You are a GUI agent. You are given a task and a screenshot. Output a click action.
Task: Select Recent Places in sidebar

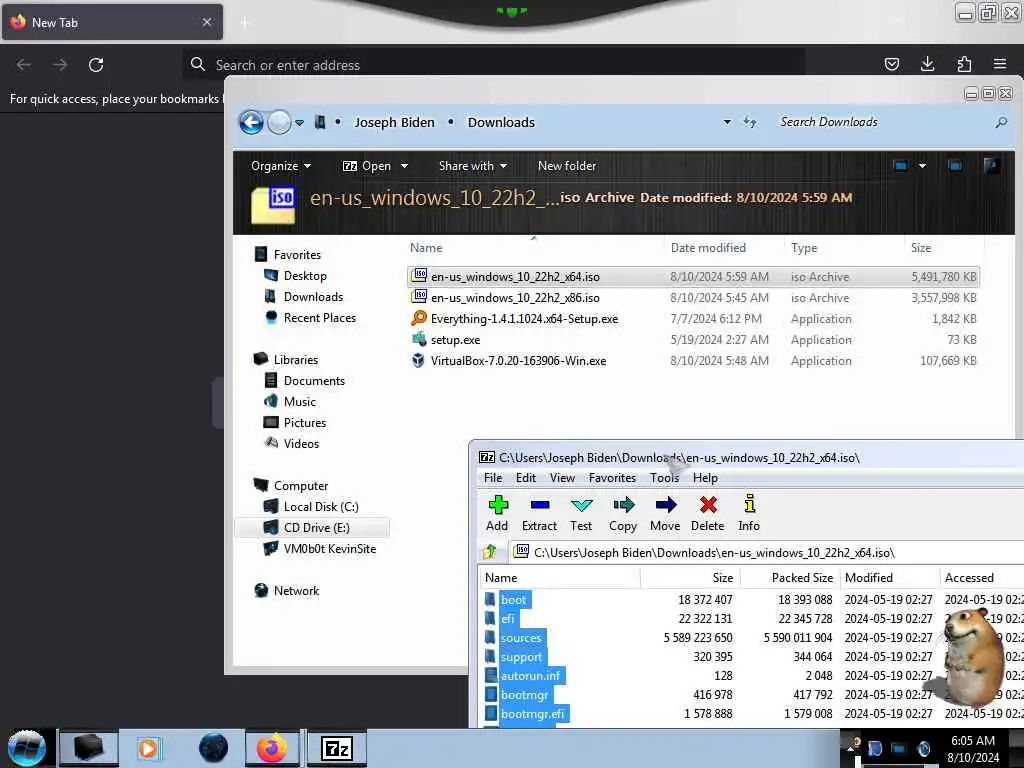tap(320, 317)
